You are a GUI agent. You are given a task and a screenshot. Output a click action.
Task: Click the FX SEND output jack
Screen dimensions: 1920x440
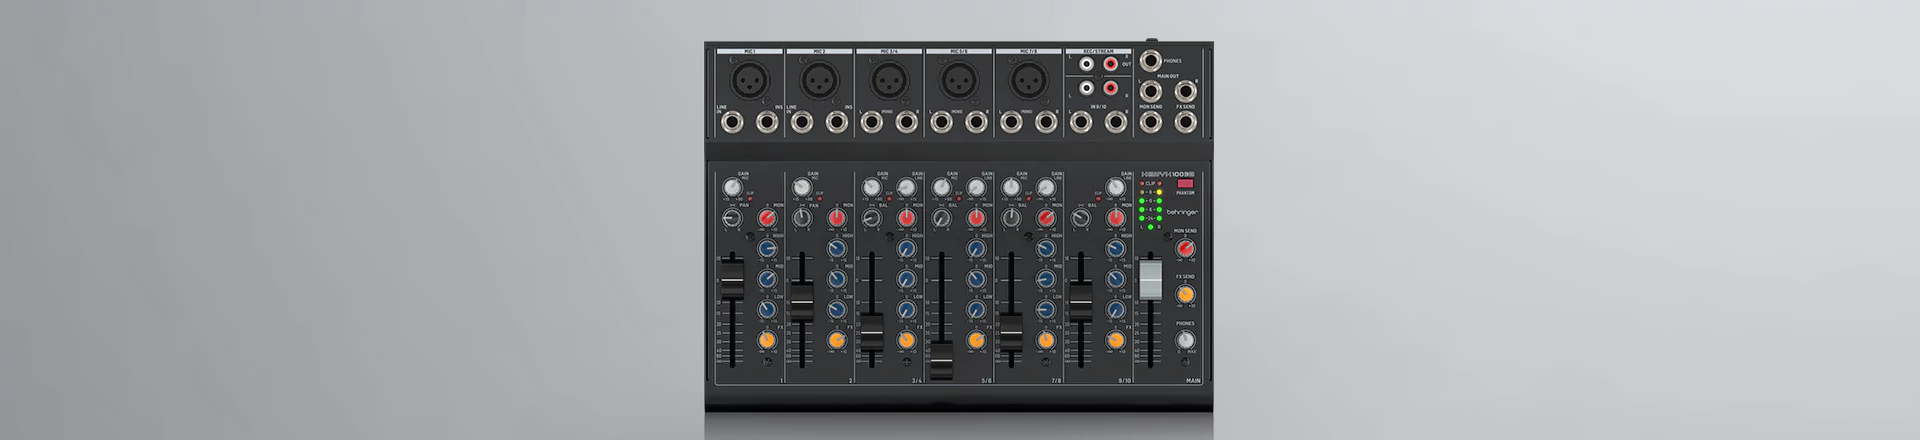click(x=1186, y=123)
